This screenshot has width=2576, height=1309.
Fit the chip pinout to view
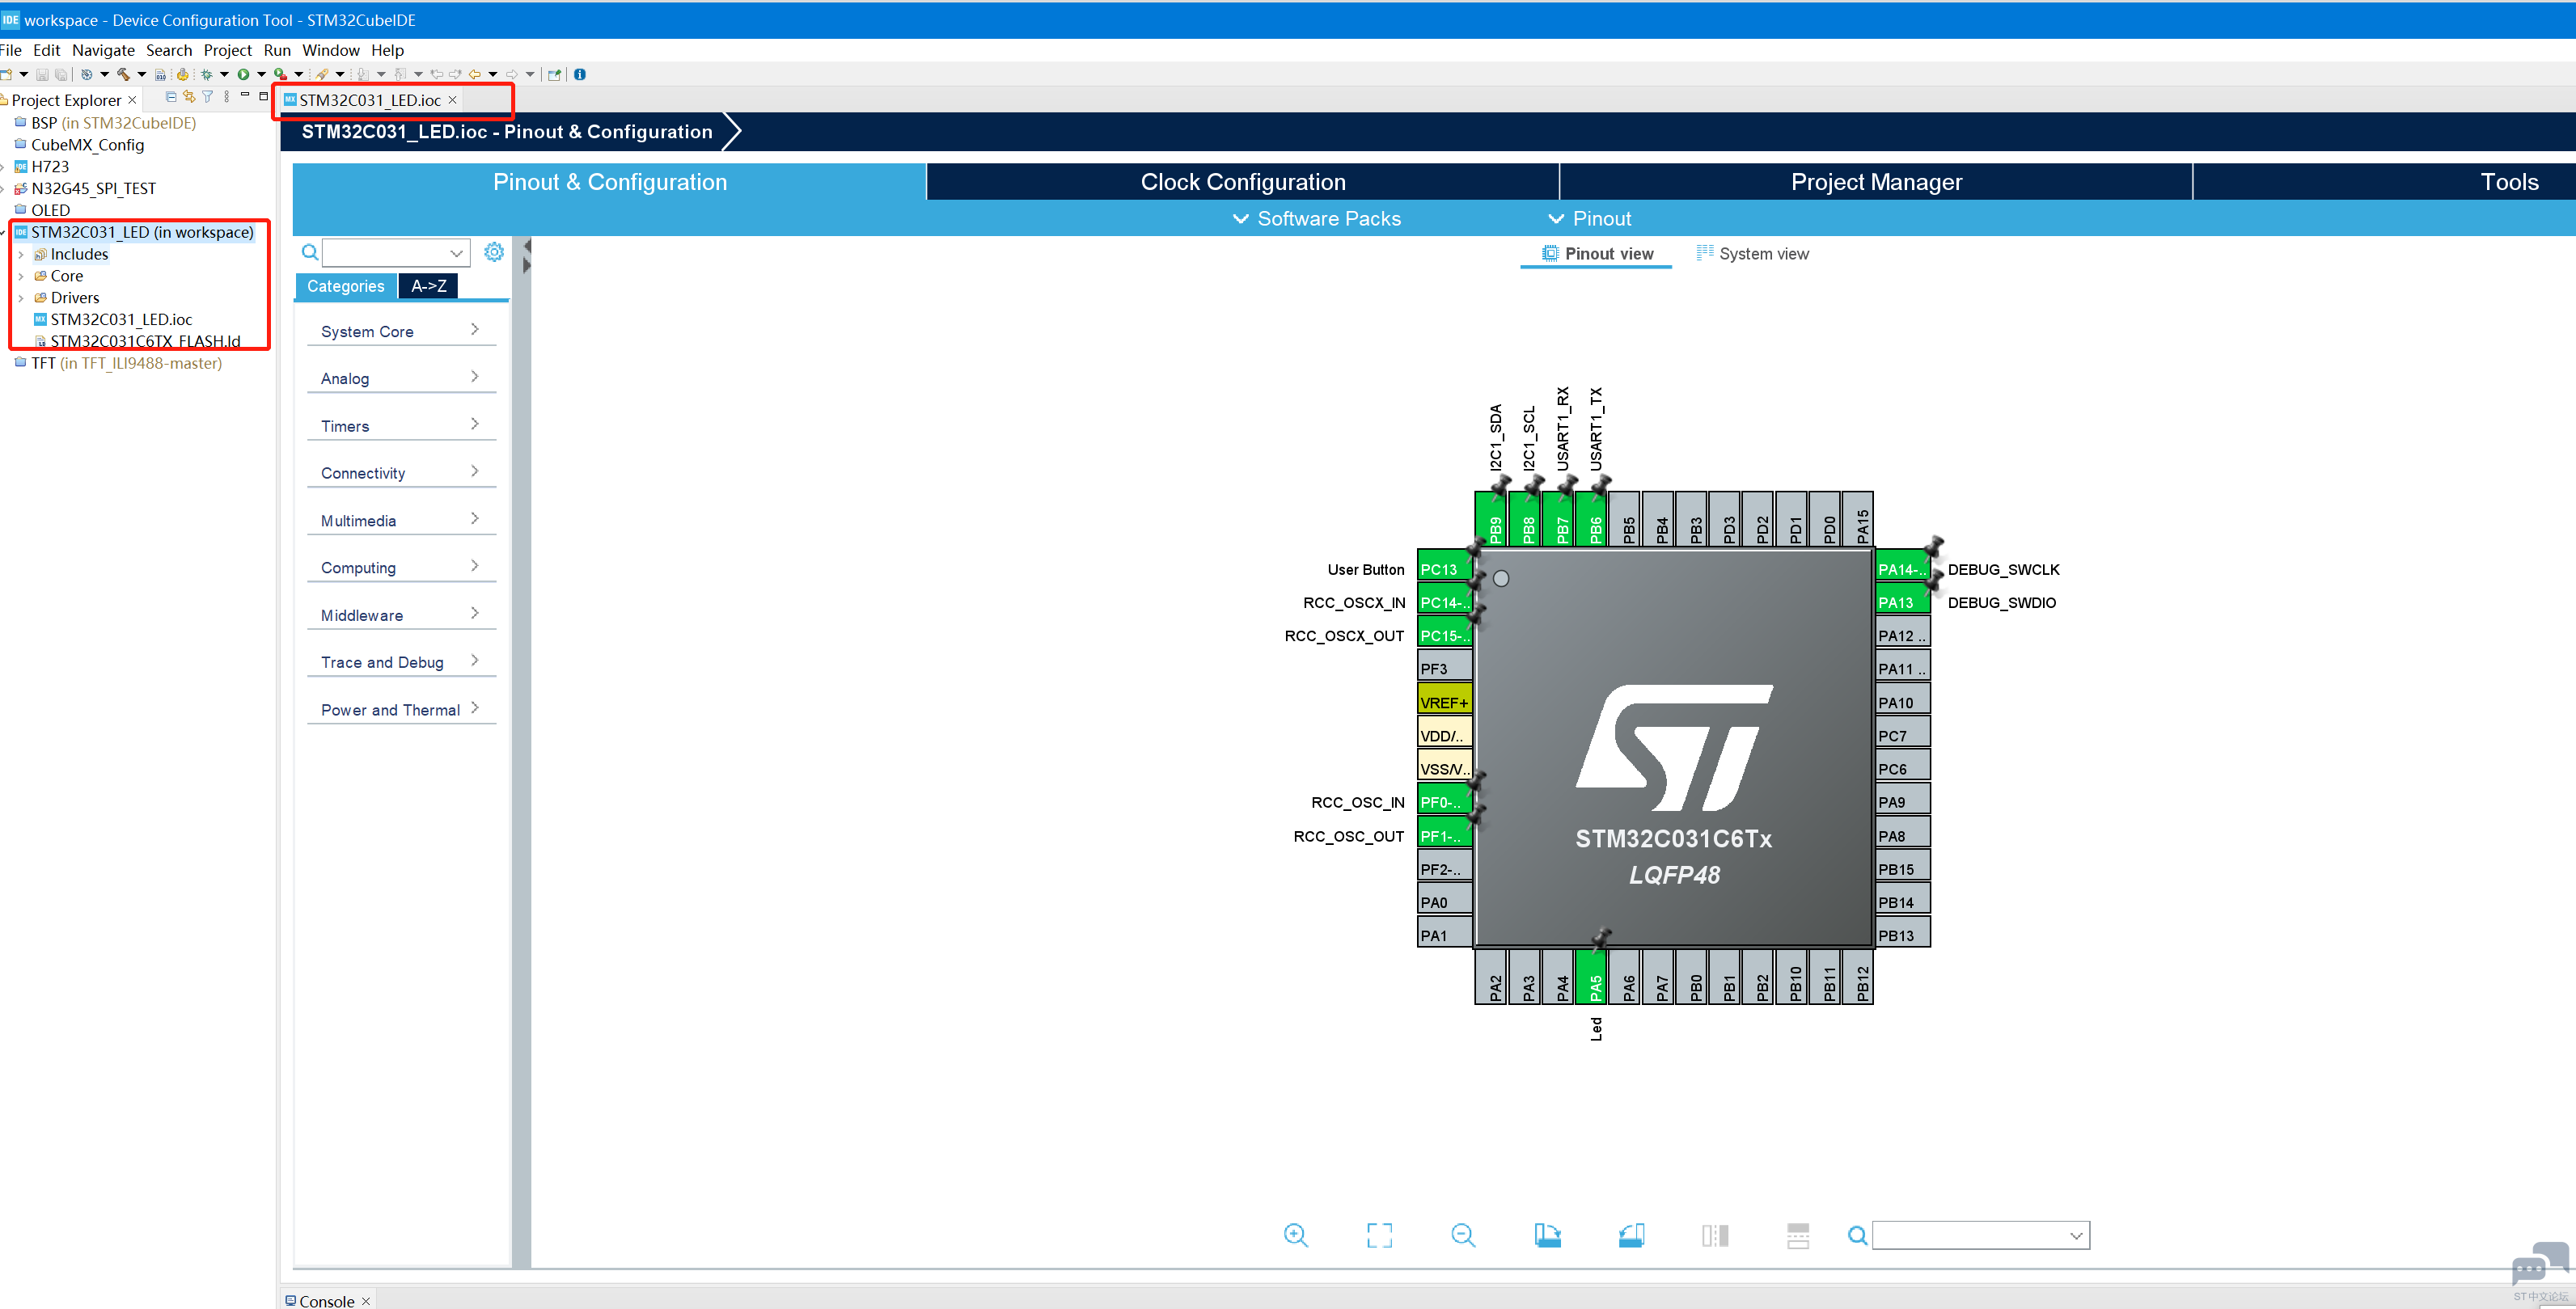(1379, 1235)
